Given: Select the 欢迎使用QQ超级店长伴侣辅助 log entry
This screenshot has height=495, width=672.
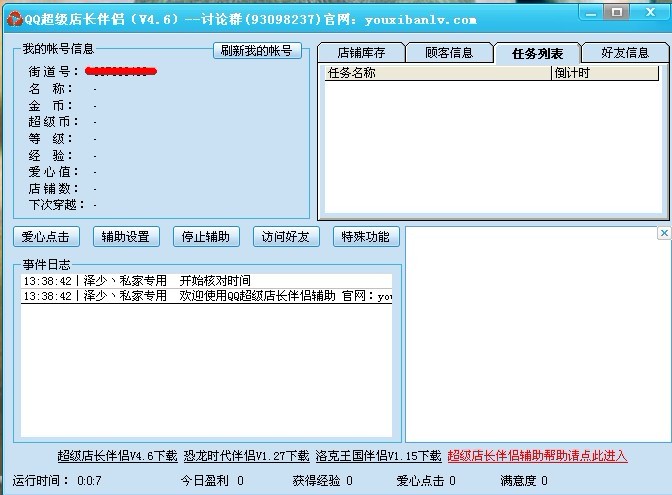Looking at the screenshot, I should (207, 296).
